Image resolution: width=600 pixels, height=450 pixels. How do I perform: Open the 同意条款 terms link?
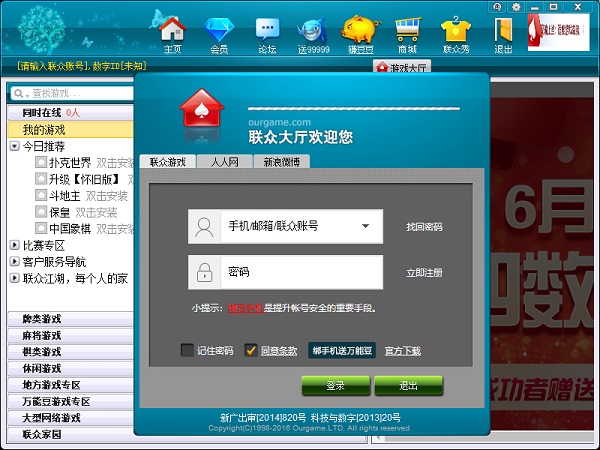279,351
